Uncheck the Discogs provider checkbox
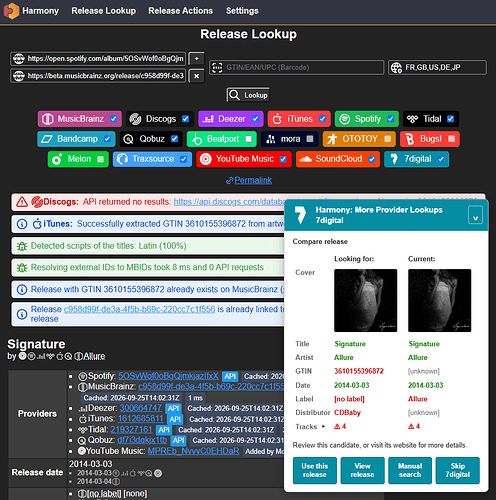This screenshot has width=496, height=500. [x=186, y=119]
